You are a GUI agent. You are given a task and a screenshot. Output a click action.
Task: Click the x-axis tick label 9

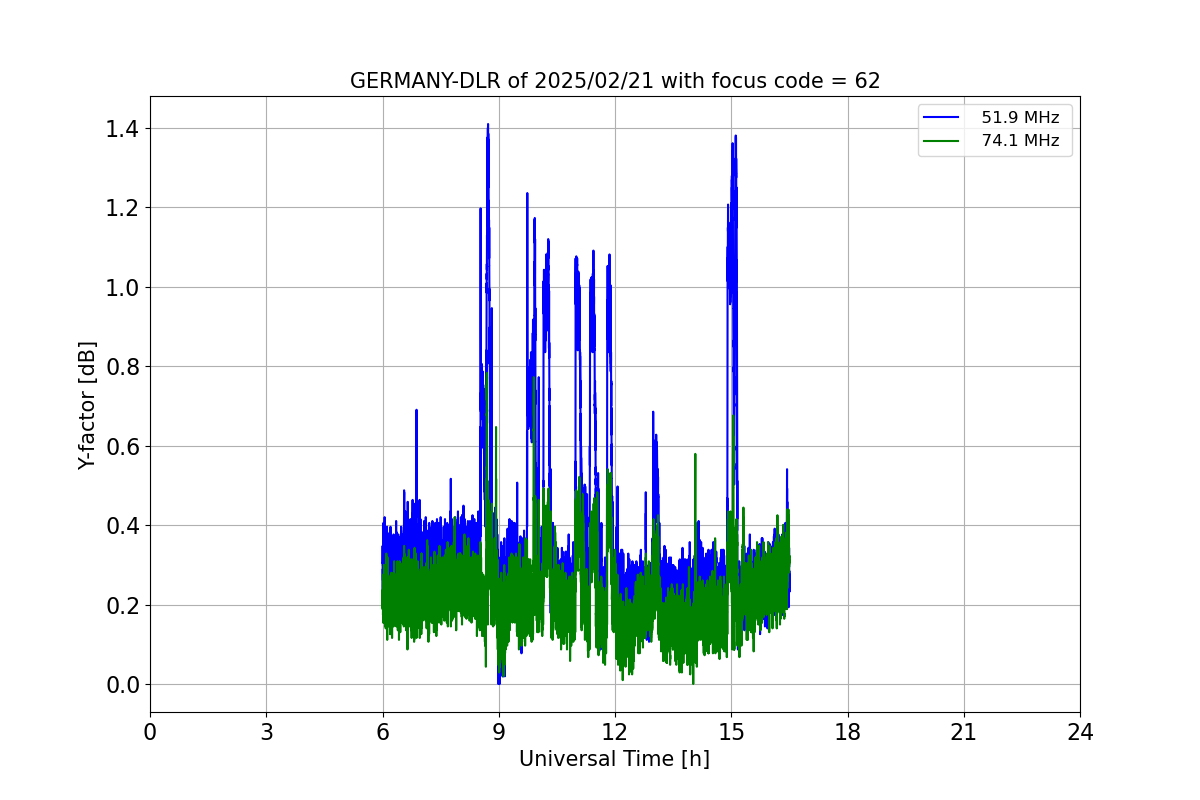(499, 732)
